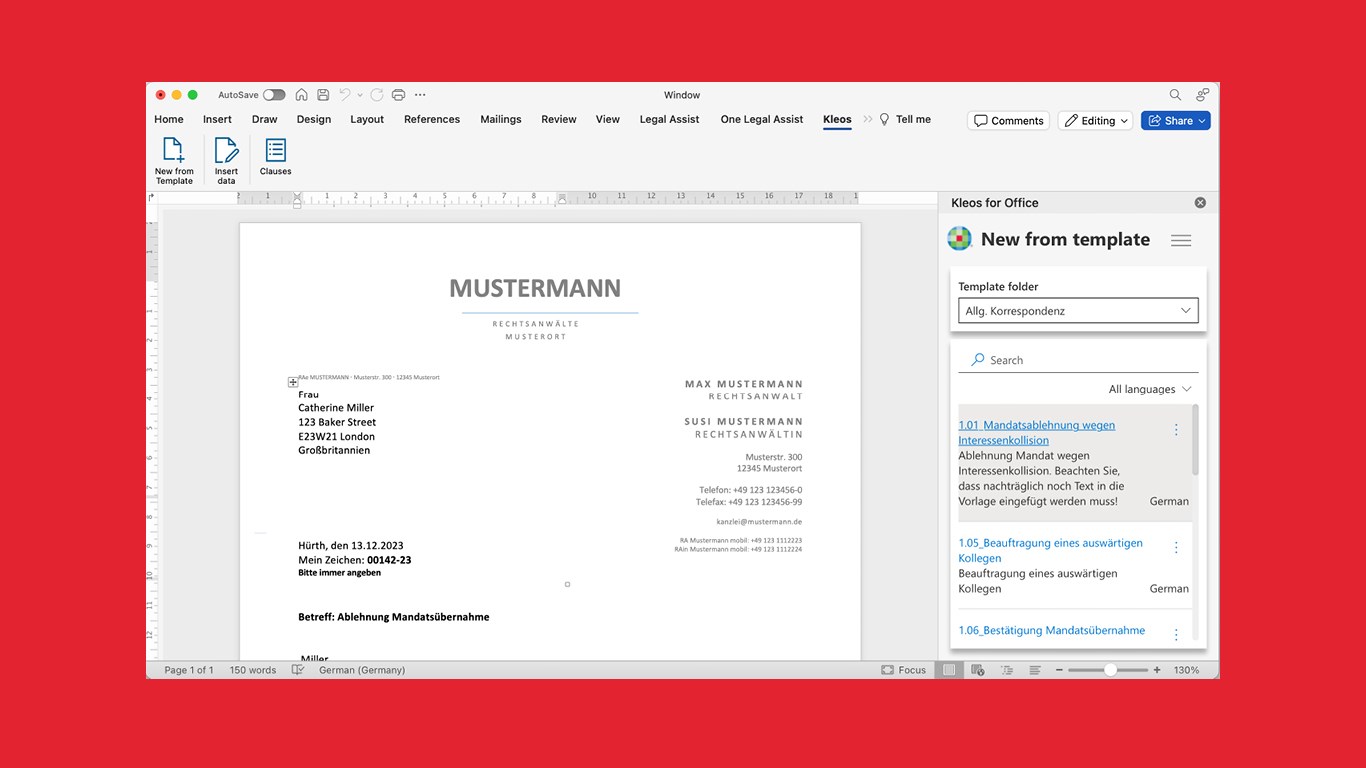Open the Share dropdown button

pos(1176,121)
